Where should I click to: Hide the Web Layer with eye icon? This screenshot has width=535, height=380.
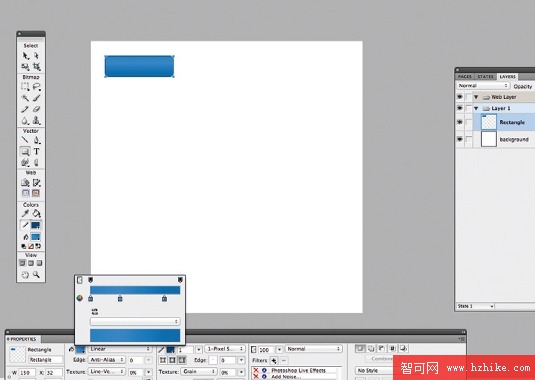pos(460,97)
